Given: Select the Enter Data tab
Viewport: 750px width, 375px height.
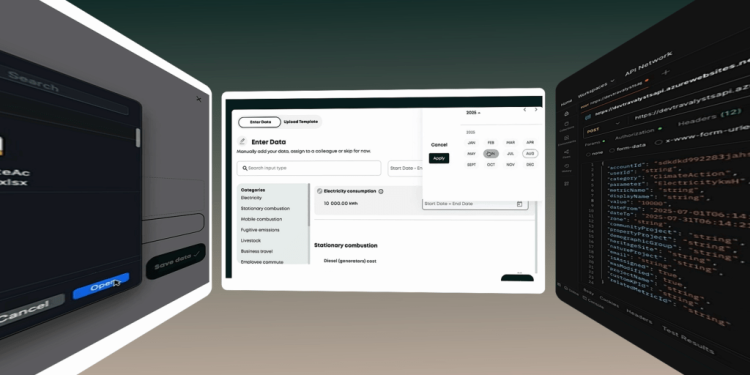Looking at the screenshot, I should (260, 122).
